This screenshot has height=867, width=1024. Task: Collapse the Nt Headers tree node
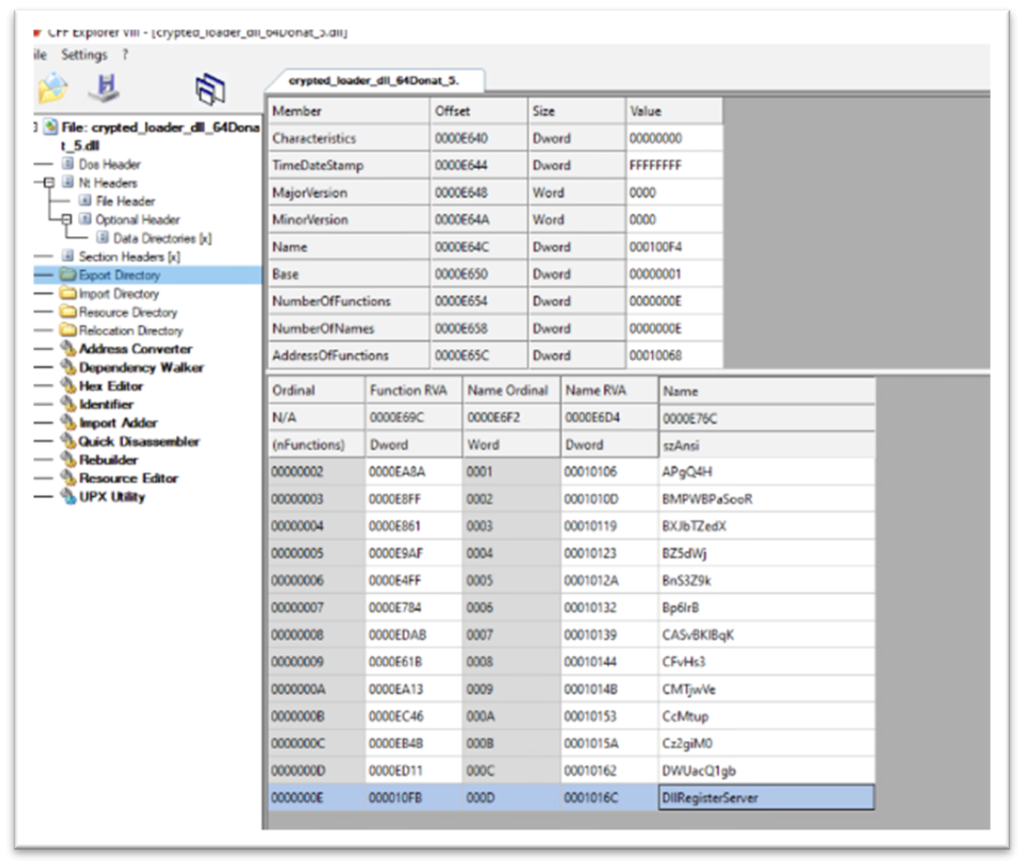pyautogui.click(x=48, y=183)
